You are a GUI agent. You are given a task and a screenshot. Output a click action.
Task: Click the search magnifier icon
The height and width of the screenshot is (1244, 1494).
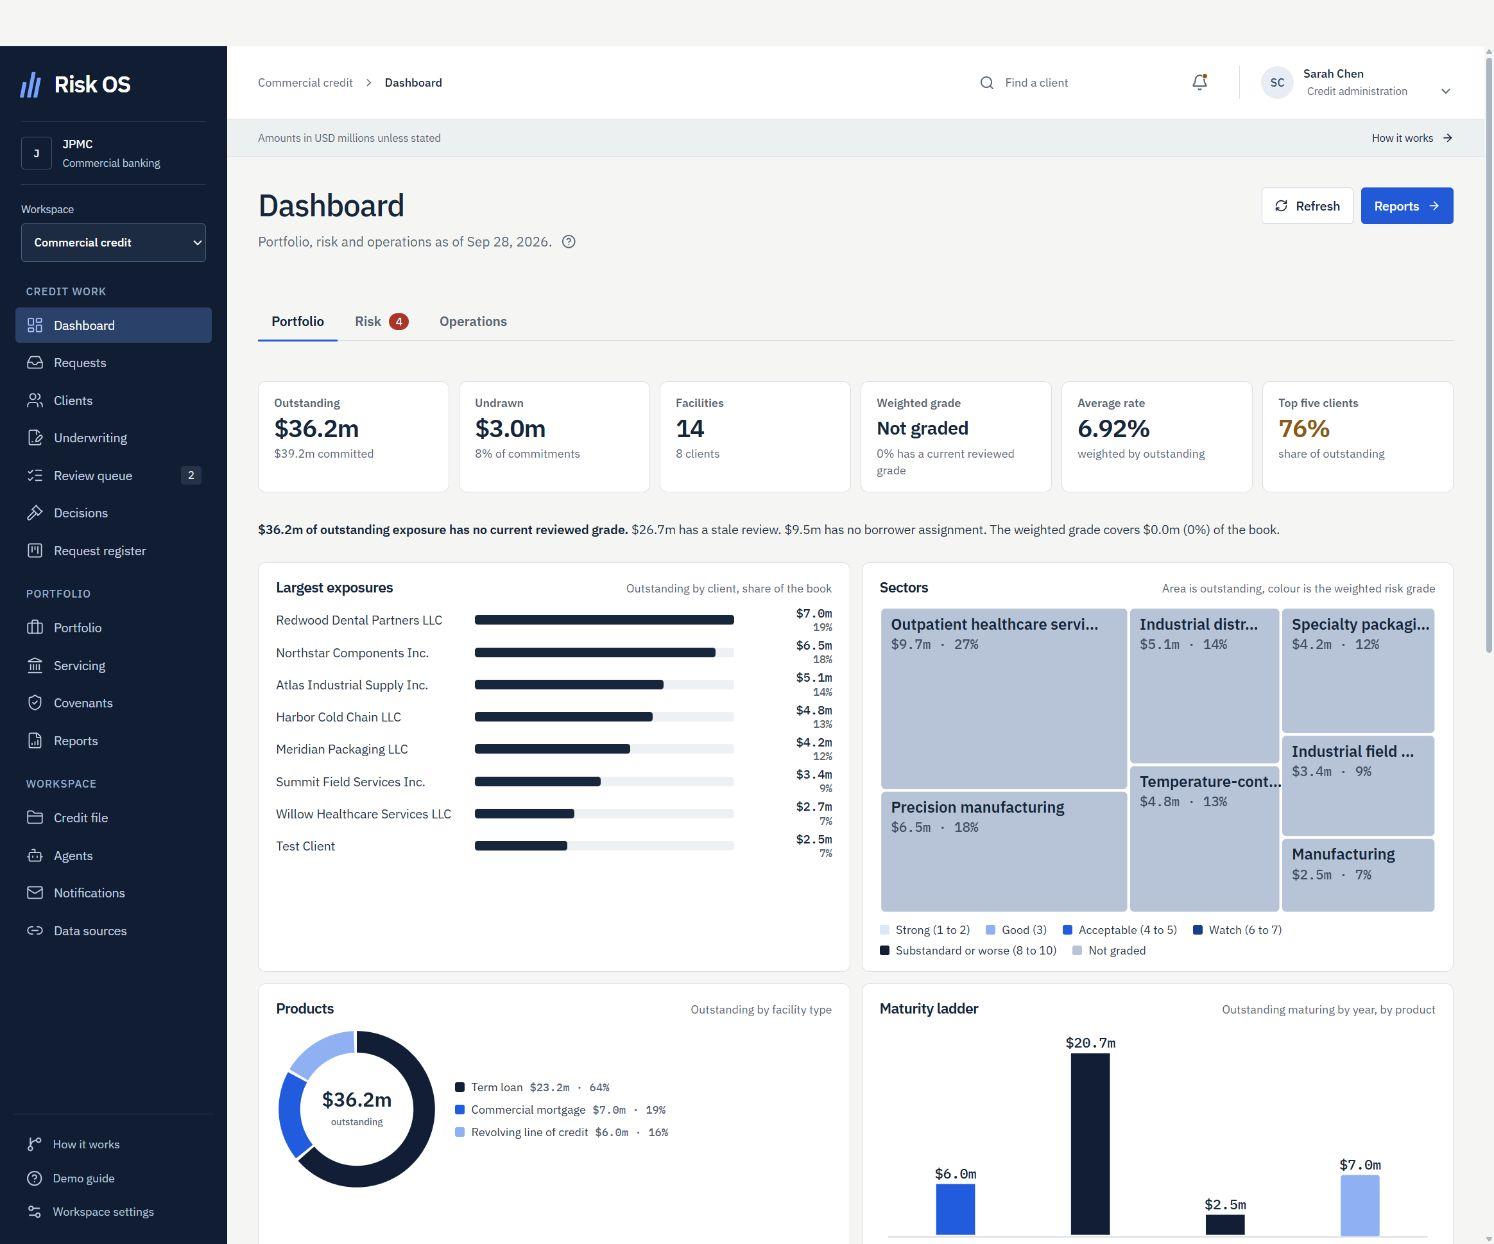[x=987, y=83]
